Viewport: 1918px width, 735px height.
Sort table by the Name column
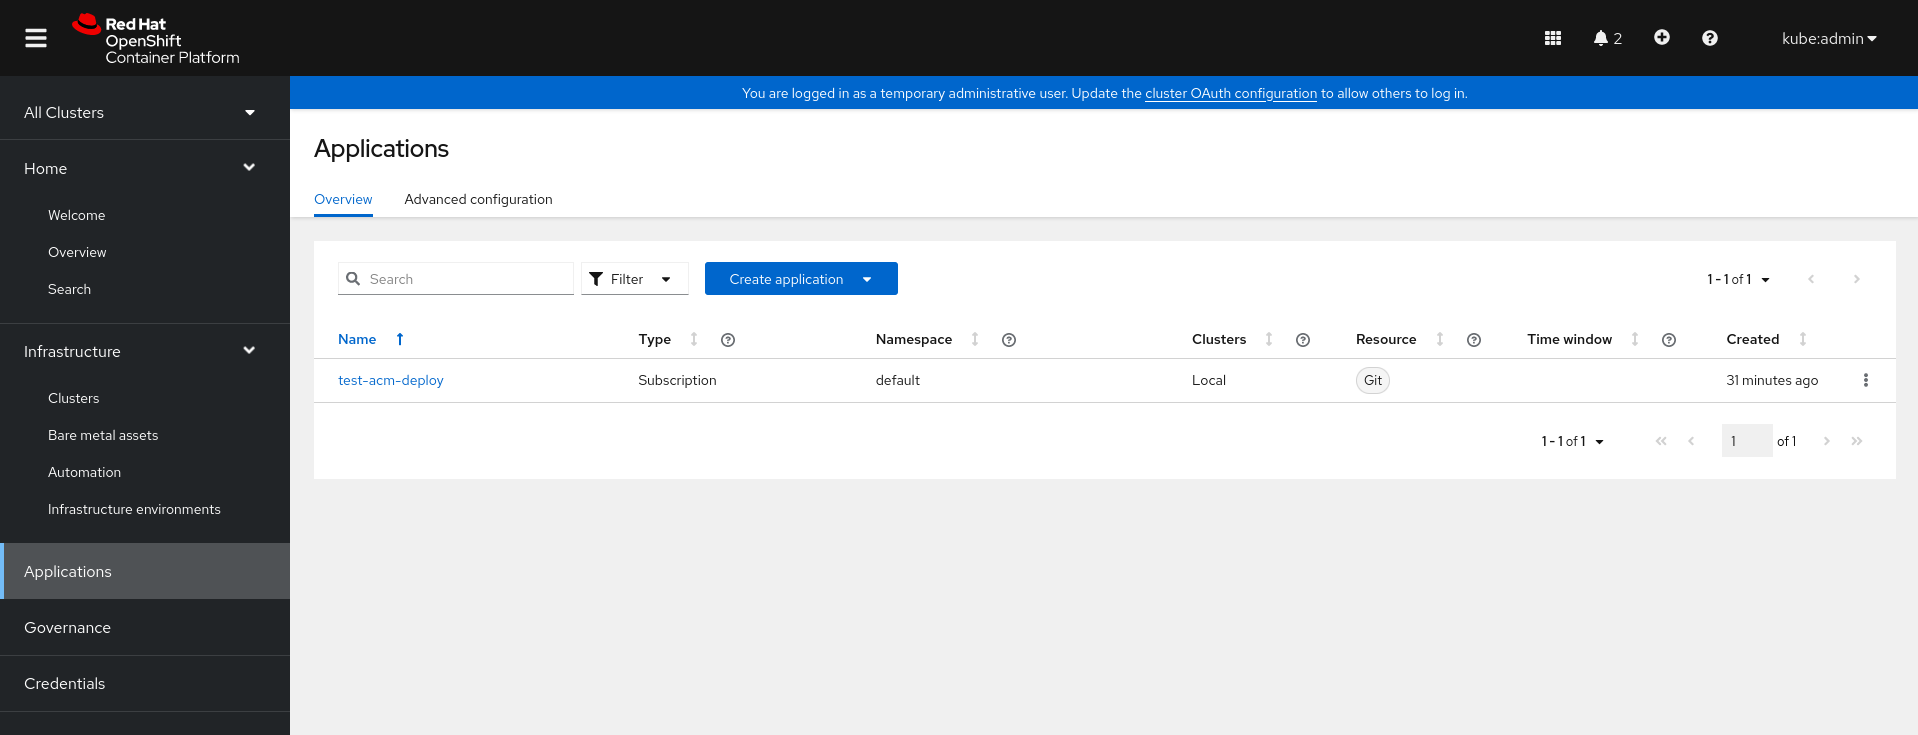pyautogui.click(x=358, y=339)
